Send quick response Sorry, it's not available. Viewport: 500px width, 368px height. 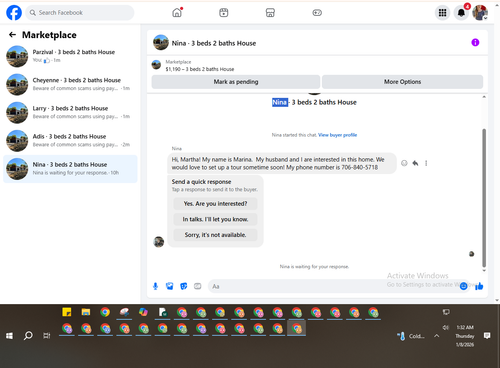[x=215, y=235]
